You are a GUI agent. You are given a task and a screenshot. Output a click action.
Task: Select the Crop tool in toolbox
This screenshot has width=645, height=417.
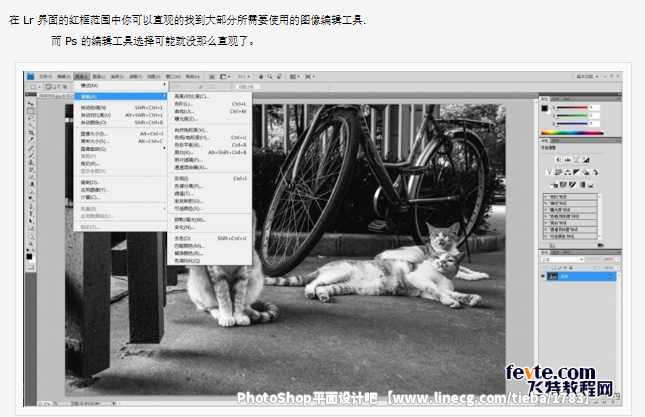(x=30, y=133)
